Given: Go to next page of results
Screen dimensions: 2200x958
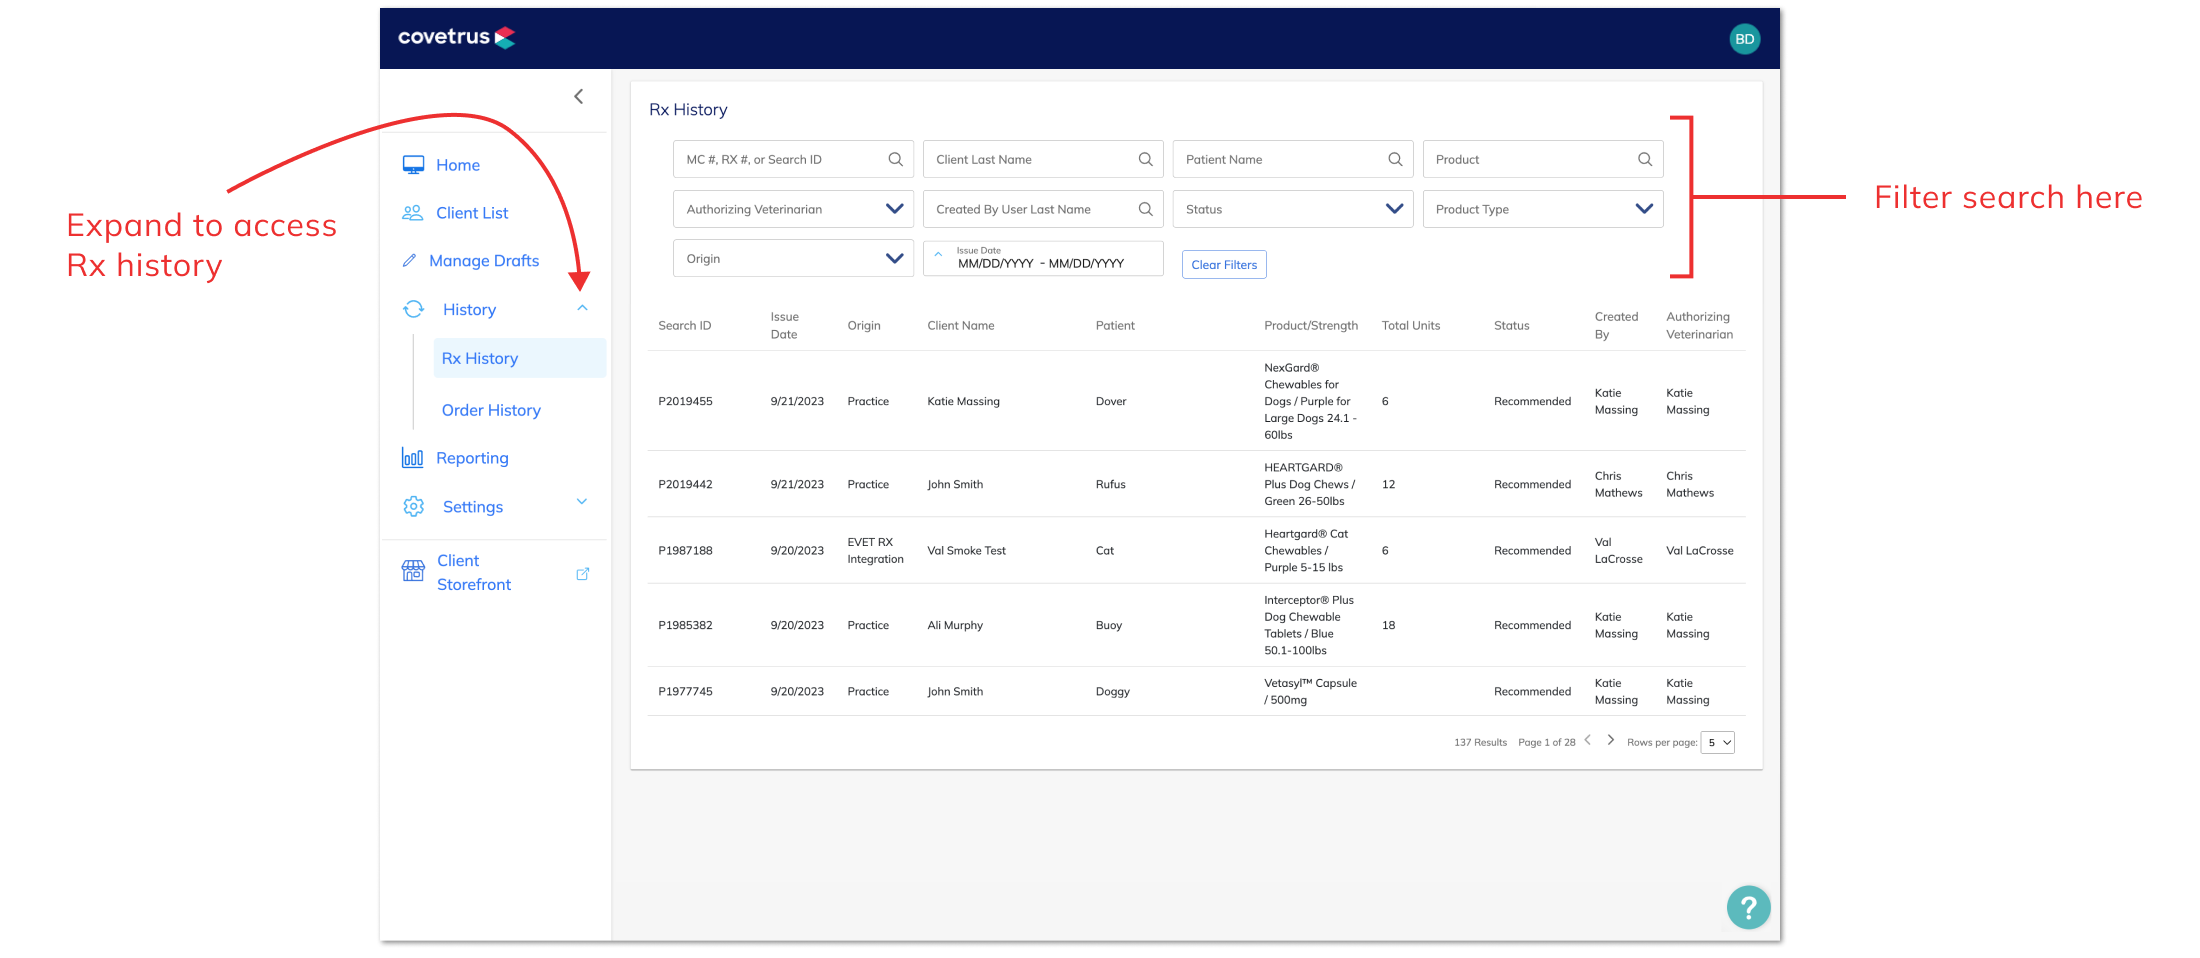Looking at the screenshot, I should coord(1610,740).
